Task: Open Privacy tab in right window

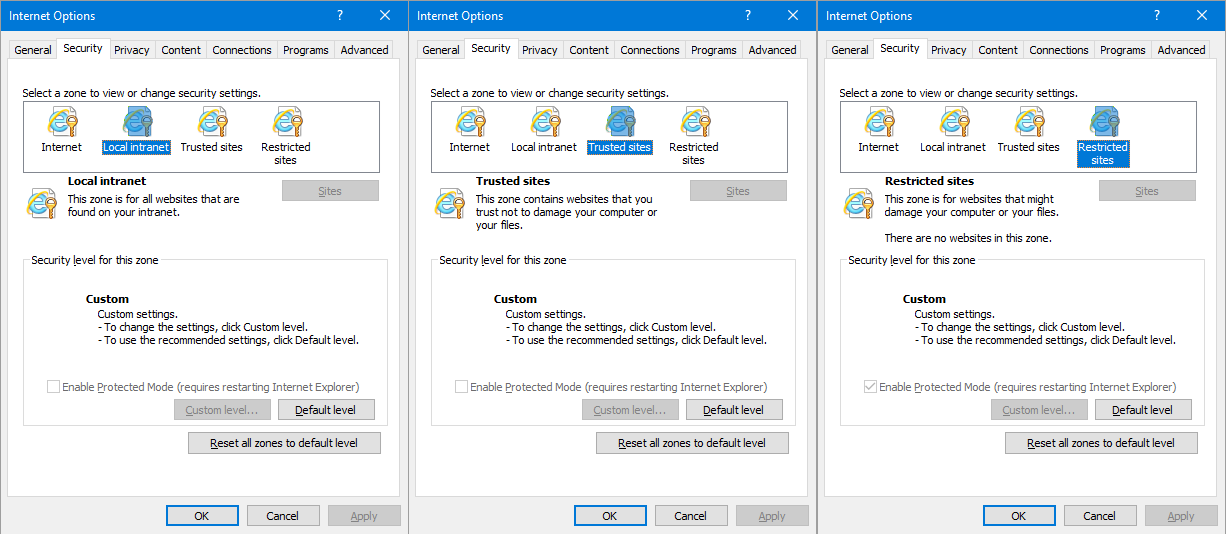Action: pyautogui.click(x=949, y=50)
